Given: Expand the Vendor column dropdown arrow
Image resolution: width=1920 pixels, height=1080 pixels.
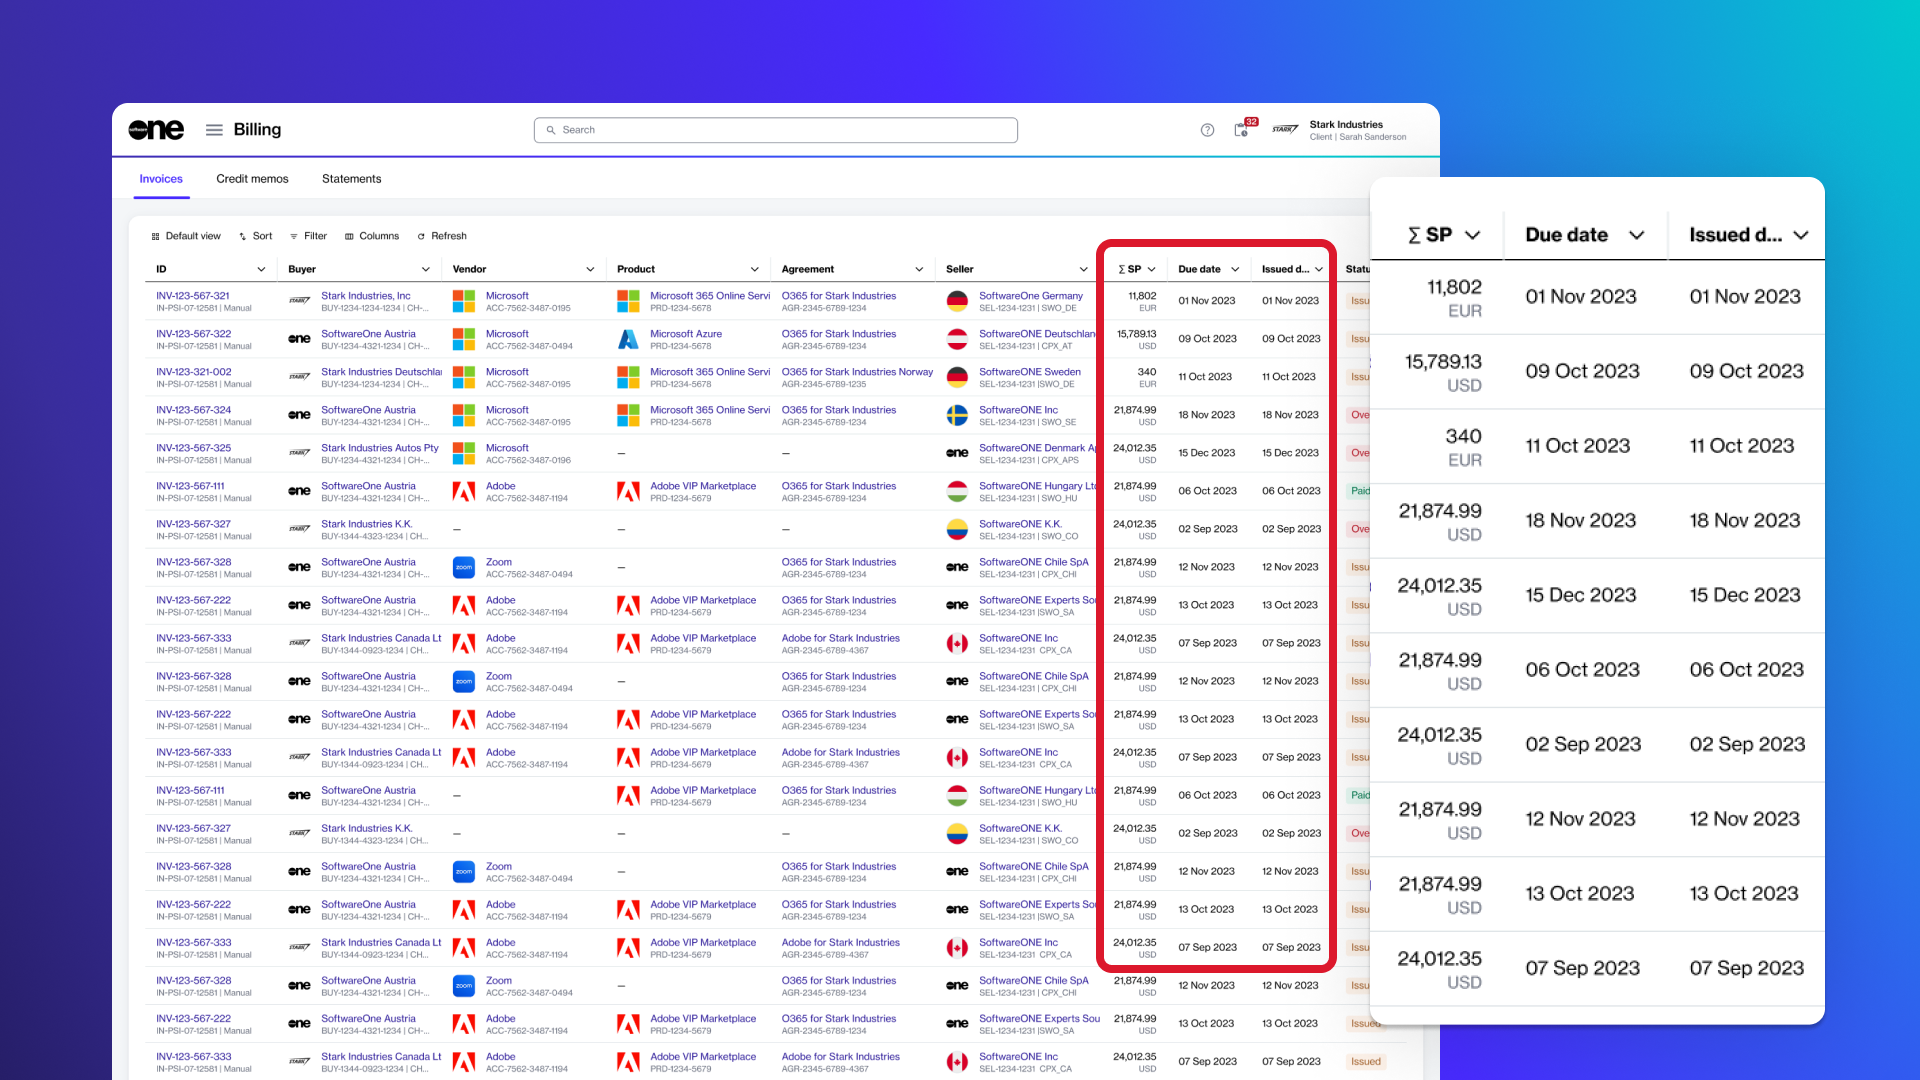Looking at the screenshot, I should click(x=590, y=269).
